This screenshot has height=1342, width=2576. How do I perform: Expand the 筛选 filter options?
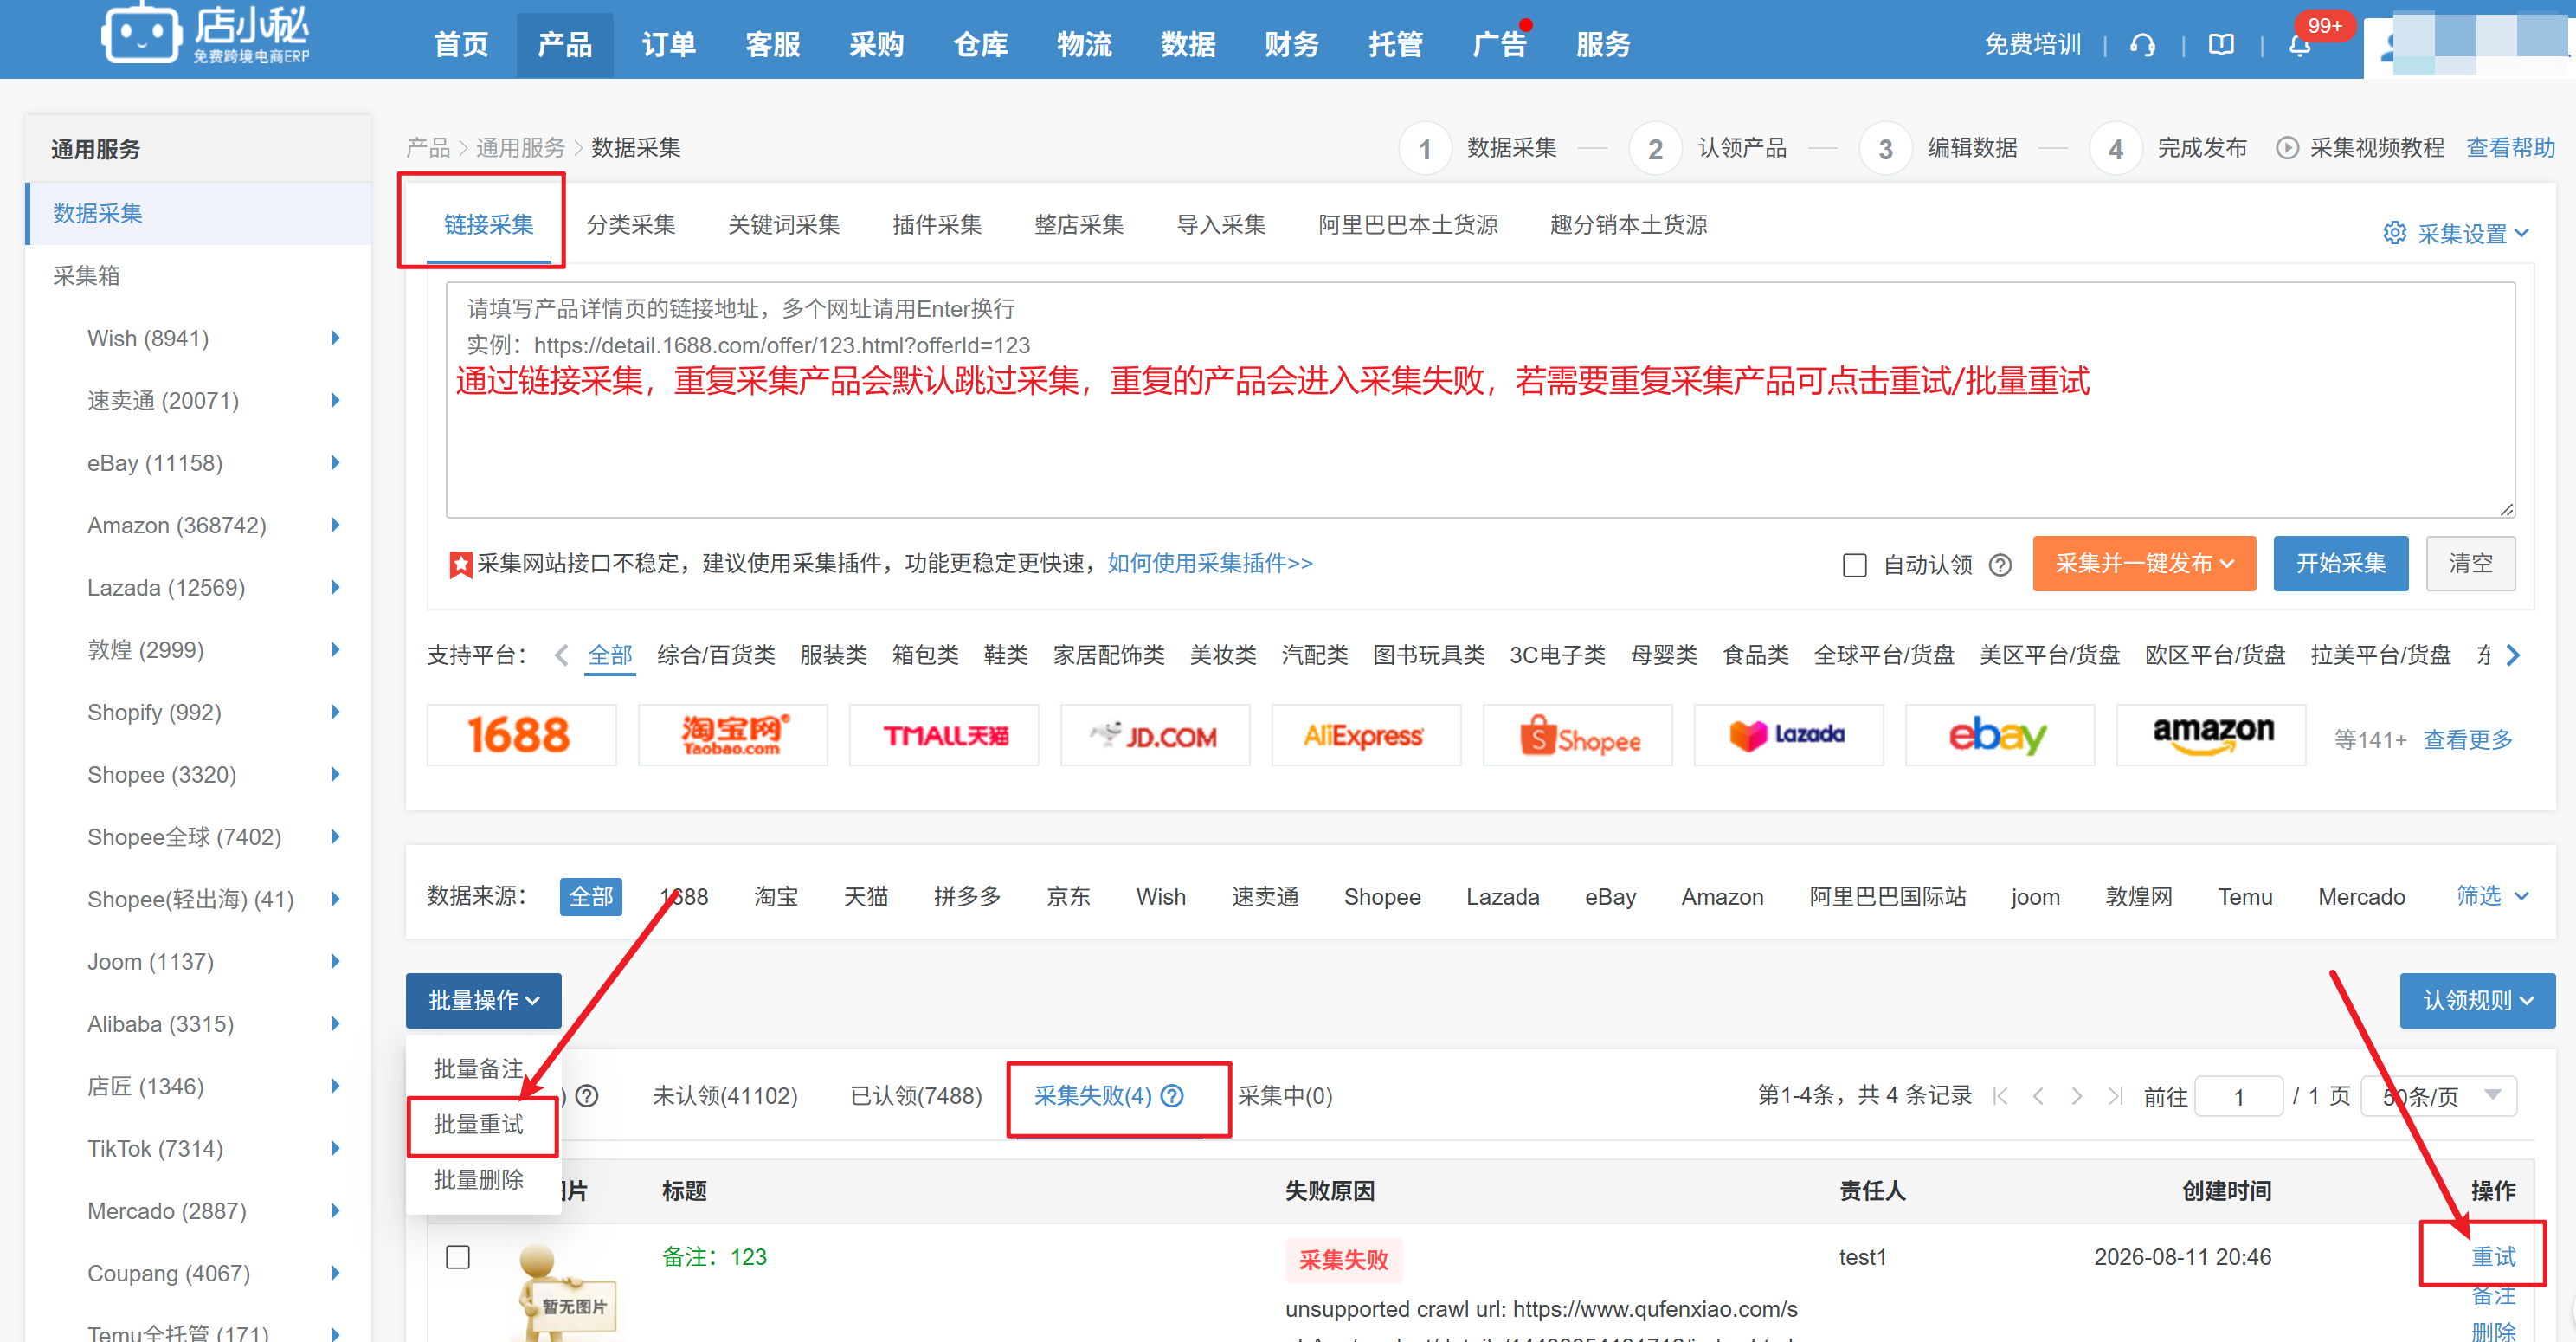point(2493,895)
